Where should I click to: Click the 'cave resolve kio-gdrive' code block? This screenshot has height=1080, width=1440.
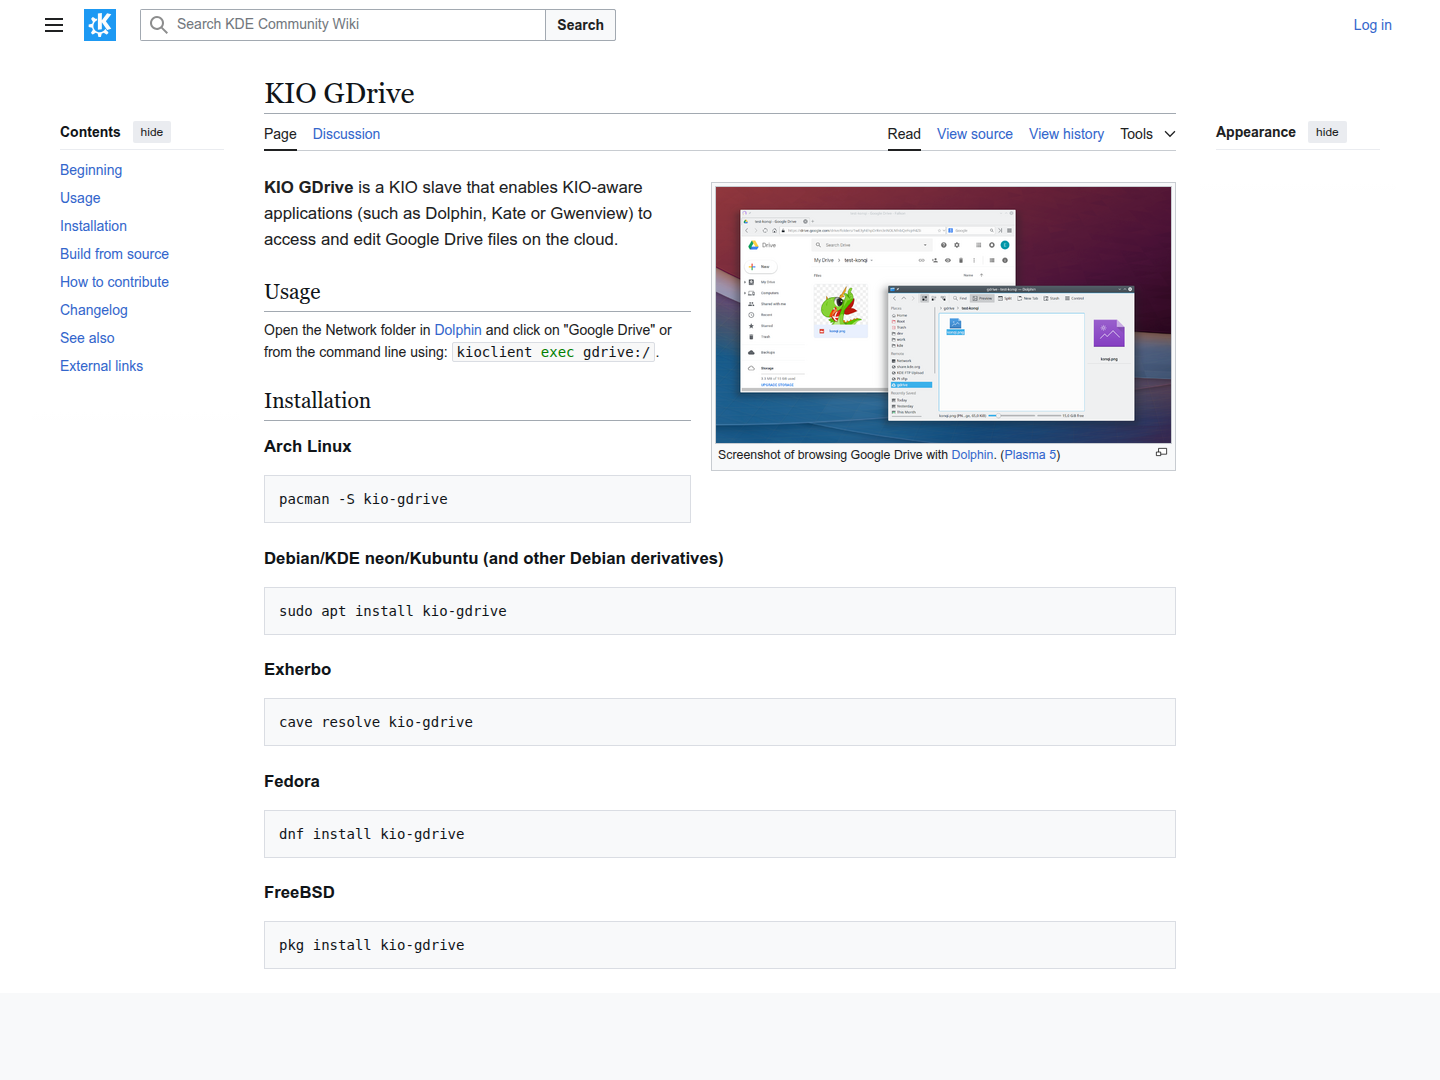[x=720, y=722]
